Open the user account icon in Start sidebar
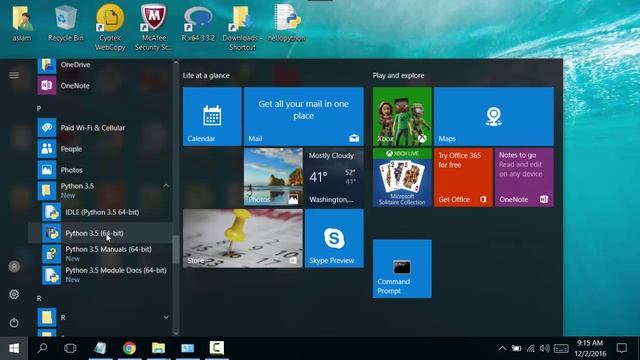The image size is (640, 360). 14,267
